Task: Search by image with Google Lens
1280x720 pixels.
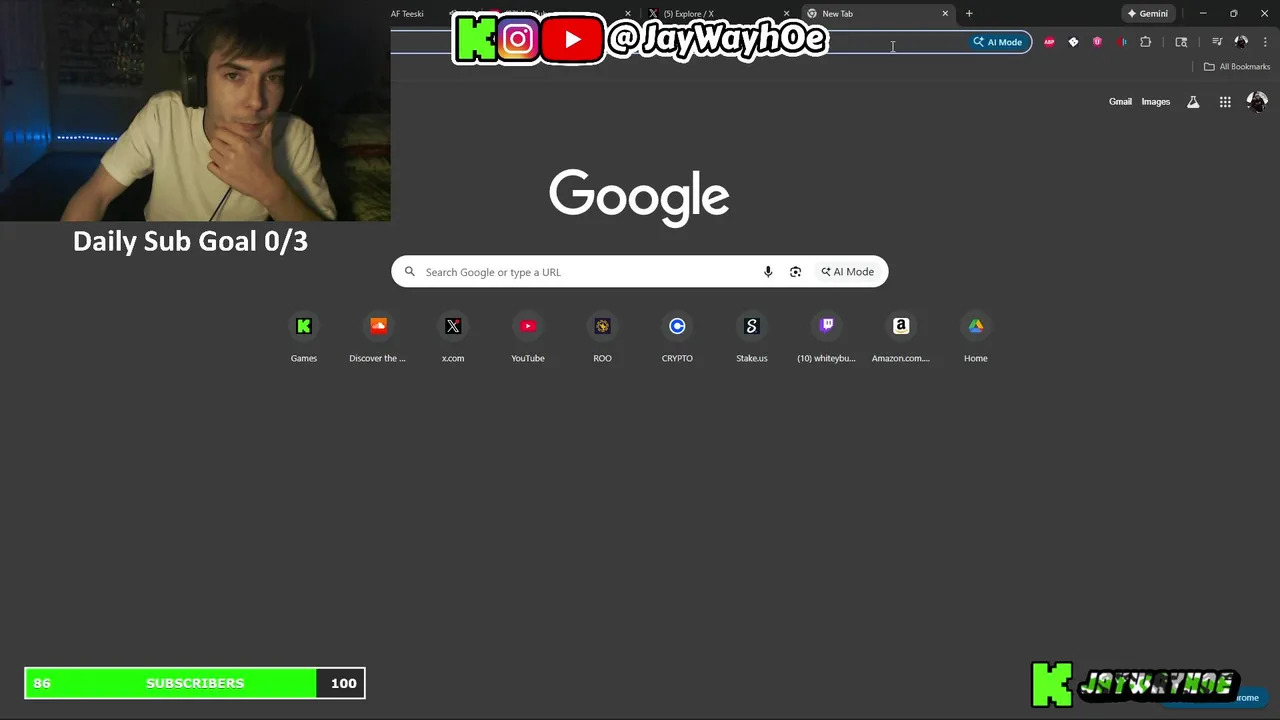Action: point(795,272)
